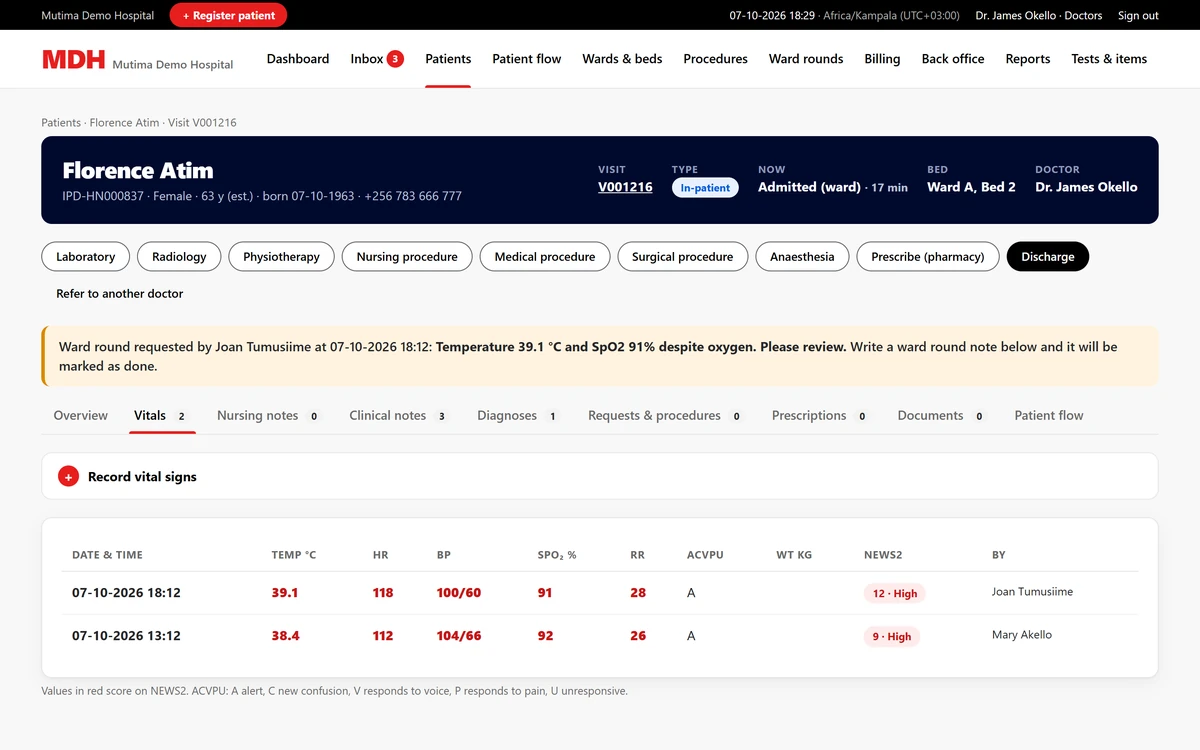Open the Billing menu item
The image size is (1200, 750).
(882, 59)
